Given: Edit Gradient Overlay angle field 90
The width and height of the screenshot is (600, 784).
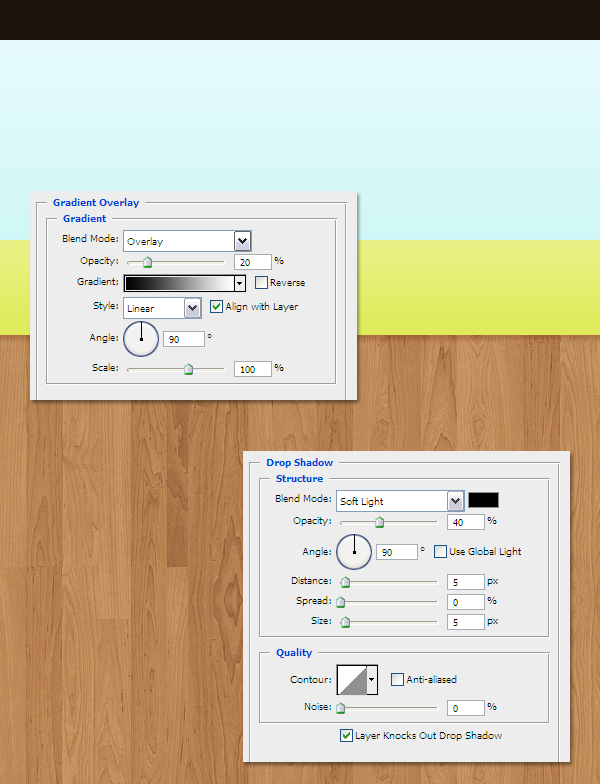Looking at the screenshot, I should [184, 339].
